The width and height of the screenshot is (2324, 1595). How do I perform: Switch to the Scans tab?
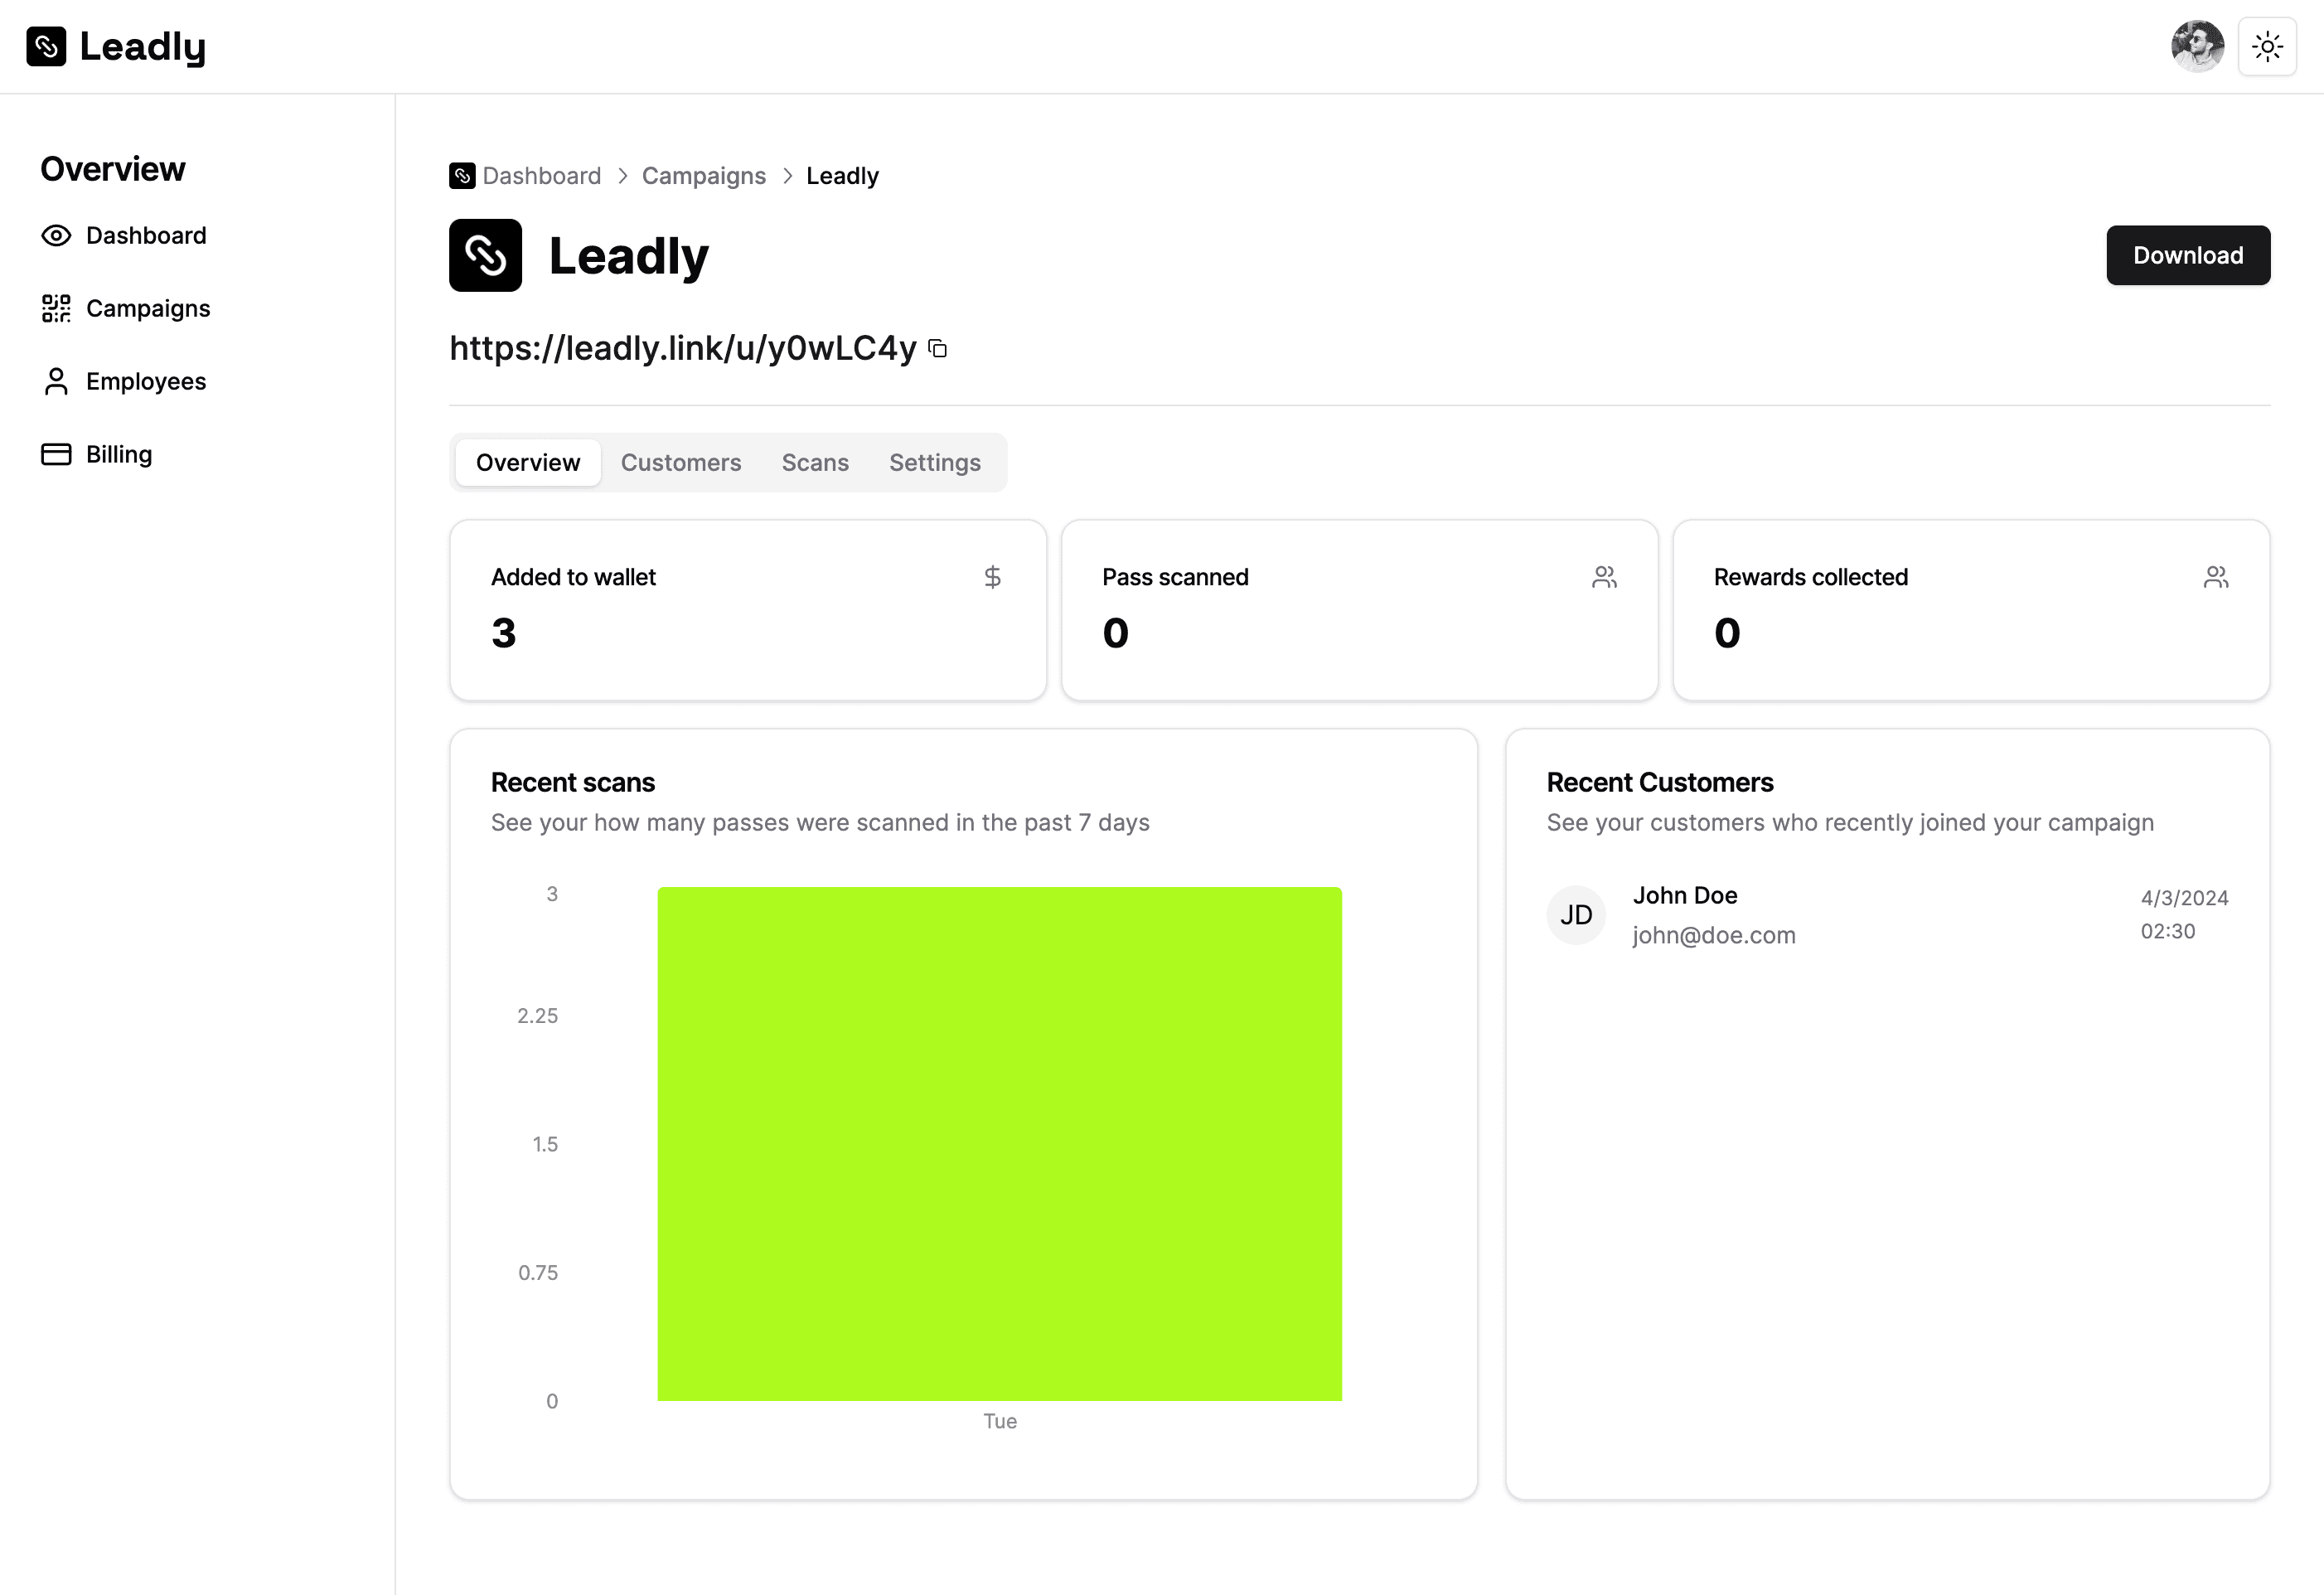[x=814, y=463]
